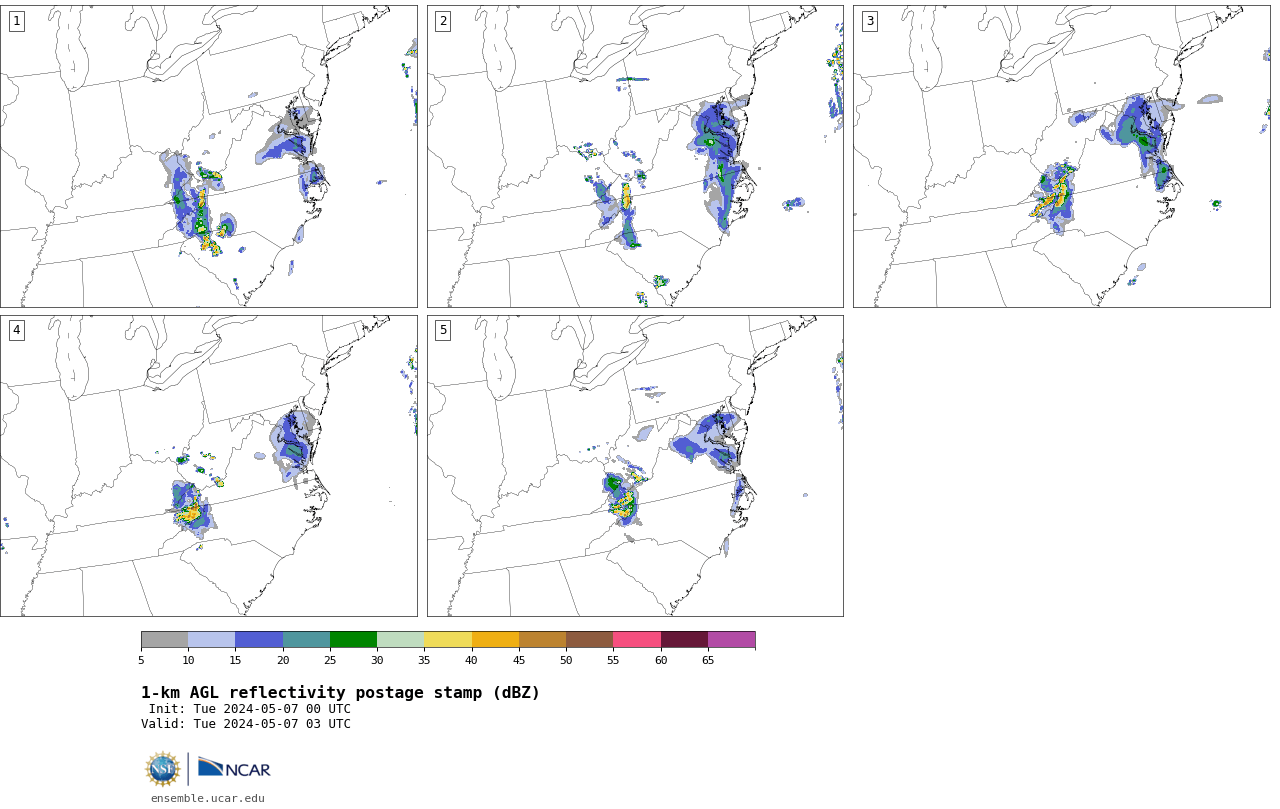Screen dimensions: 1280x809
Task: Open ensemble member 4 reflectivity map
Action: point(208,466)
